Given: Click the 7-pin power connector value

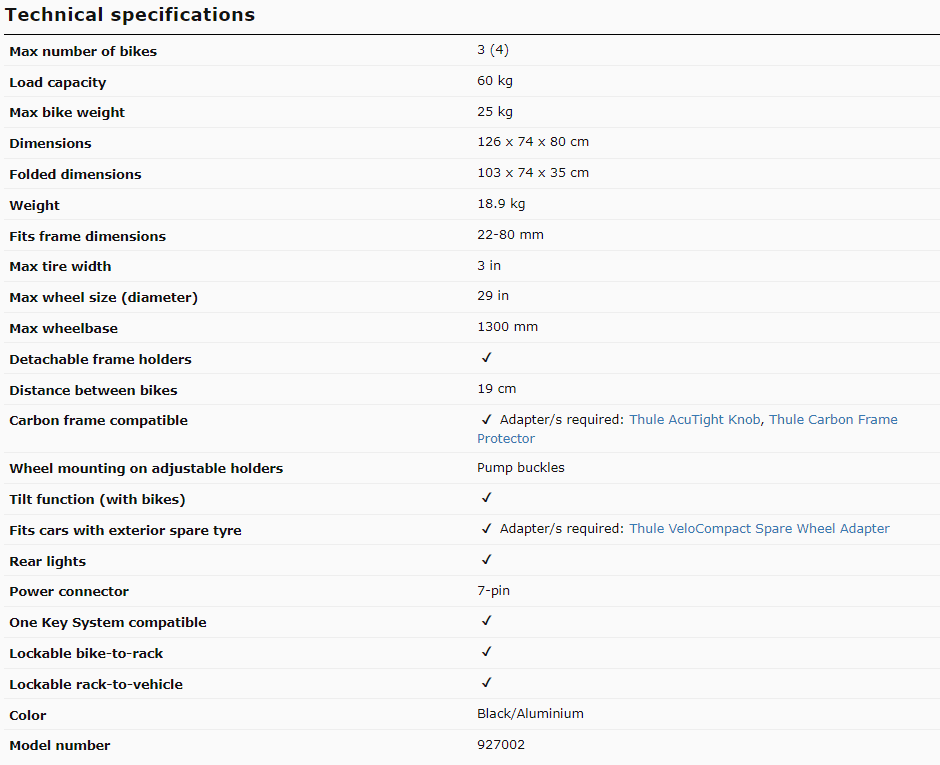Looking at the screenshot, I should (493, 591).
